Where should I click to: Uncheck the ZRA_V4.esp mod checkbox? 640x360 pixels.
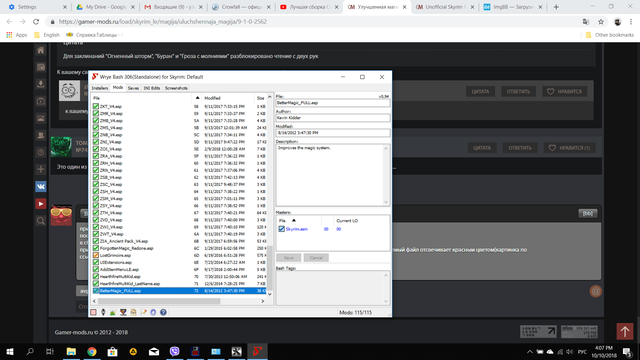[96, 156]
